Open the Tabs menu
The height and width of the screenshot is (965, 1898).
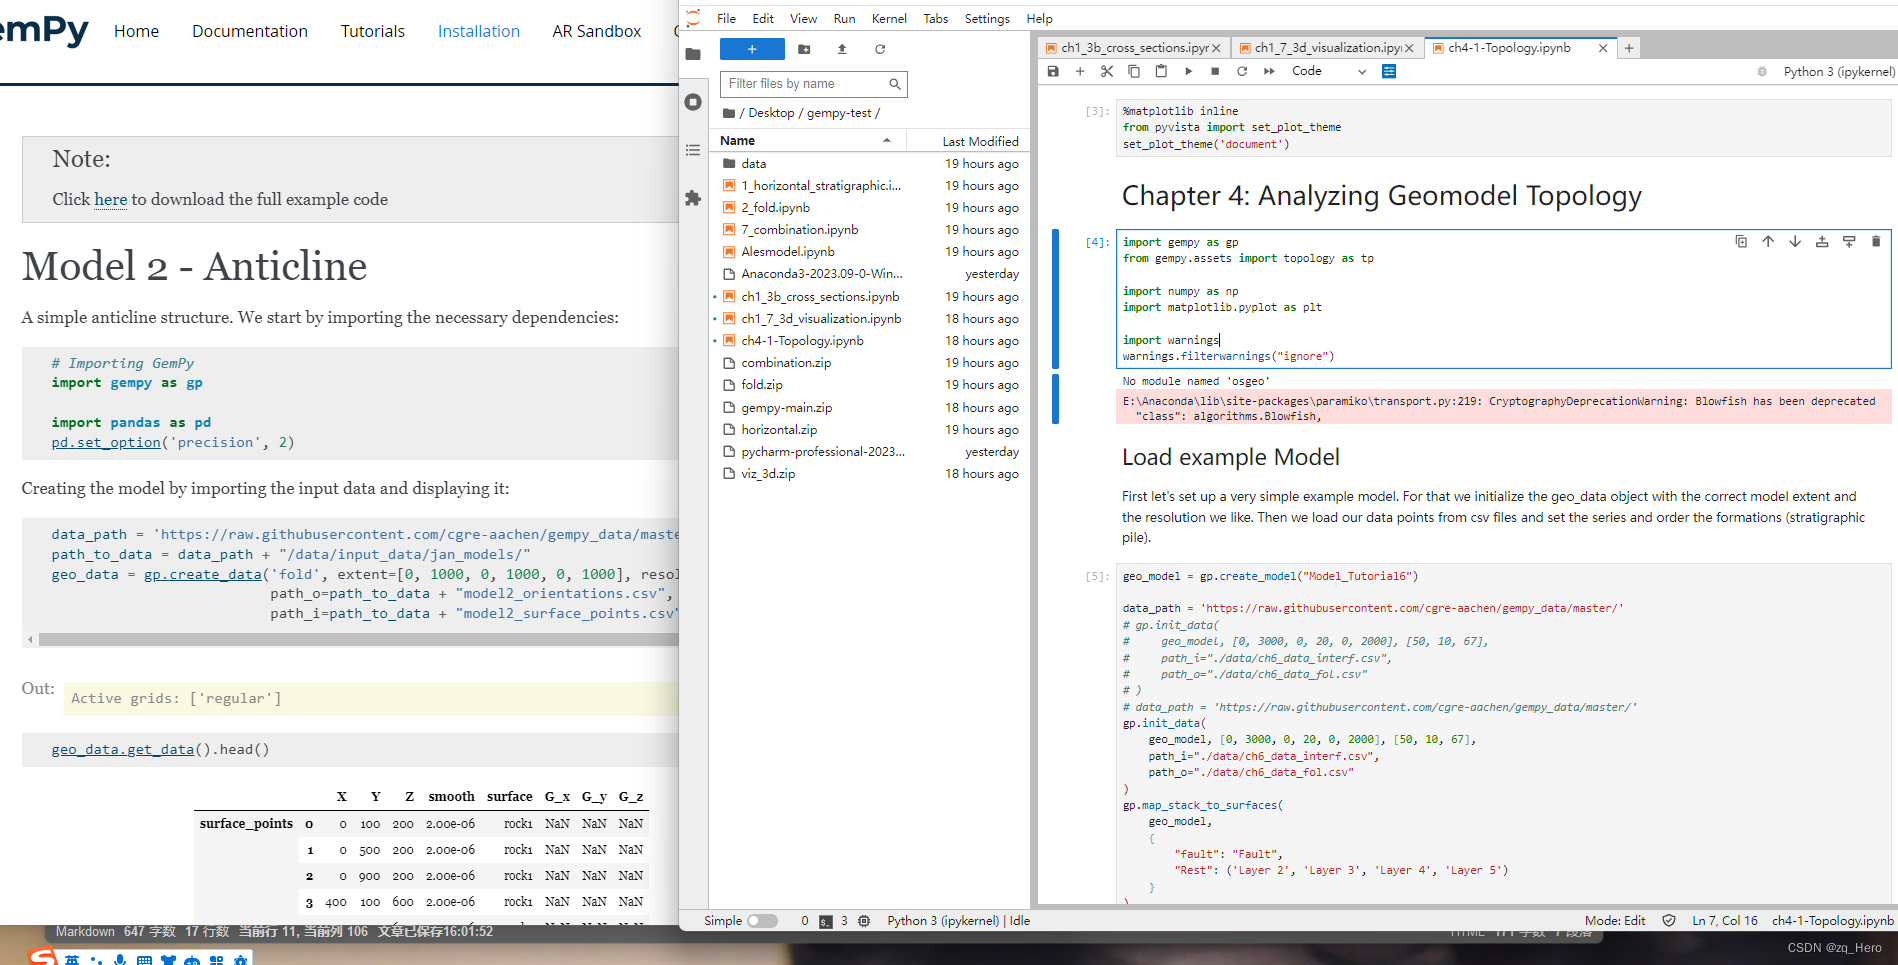935,19
